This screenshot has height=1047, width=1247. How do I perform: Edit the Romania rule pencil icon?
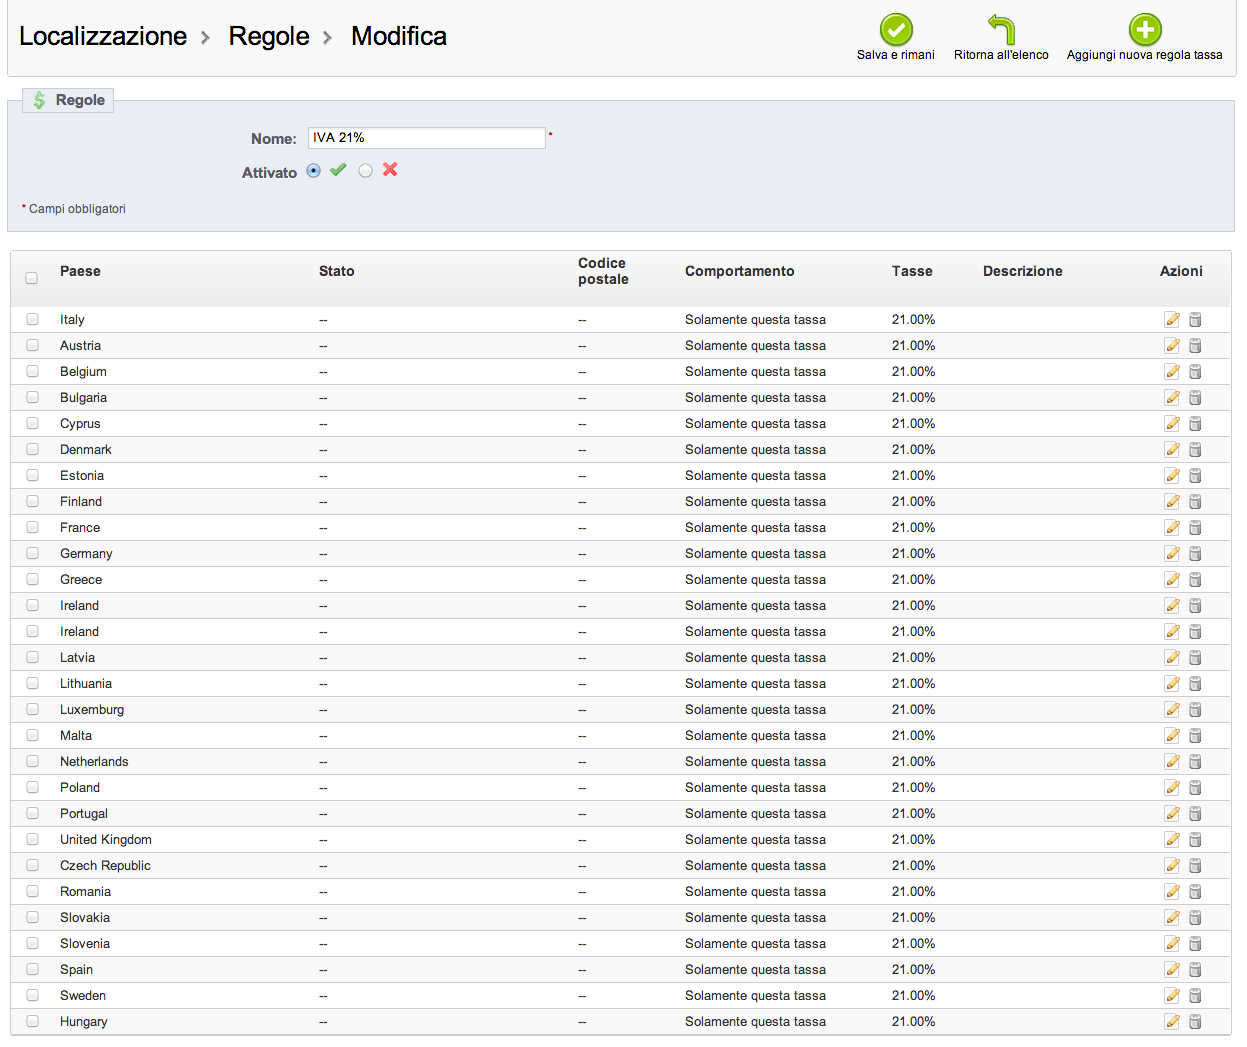pyautogui.click(x=1172, y=892)
